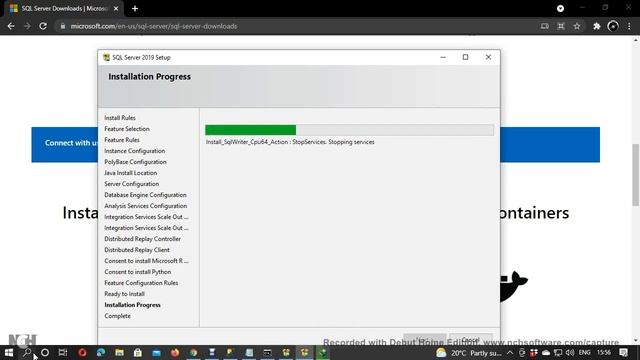
Task: Select SQL Server Downloads browser tab
Action: (63, 9)
